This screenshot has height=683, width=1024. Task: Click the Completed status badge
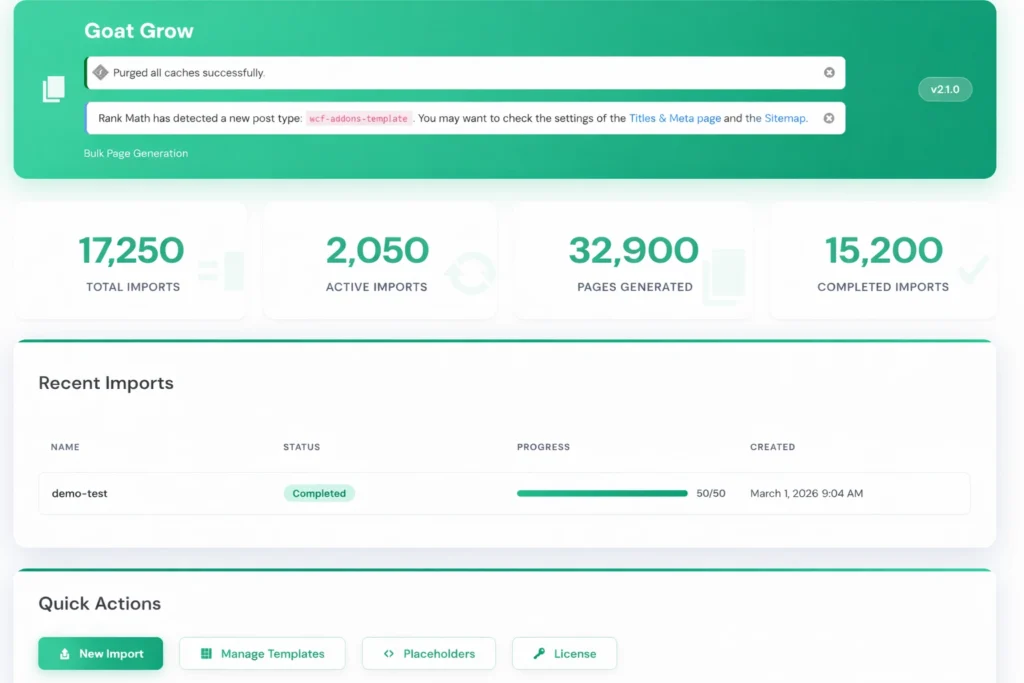coord(319,493)
